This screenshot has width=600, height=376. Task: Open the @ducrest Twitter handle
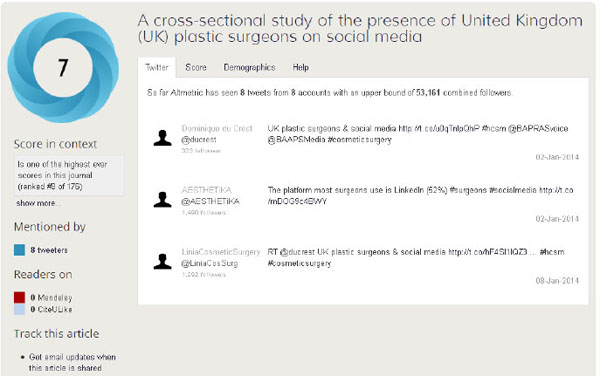(x=199, y=140)
